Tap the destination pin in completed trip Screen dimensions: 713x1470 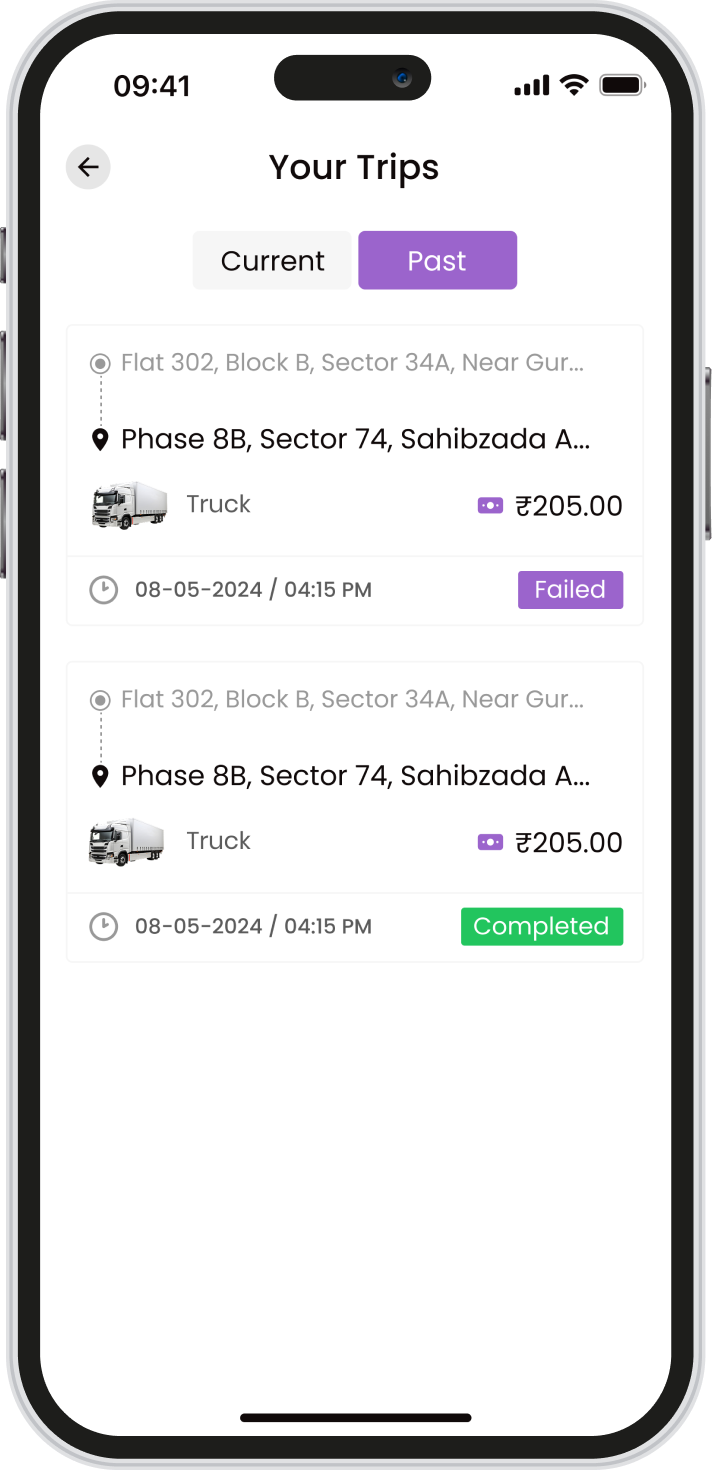100,777
